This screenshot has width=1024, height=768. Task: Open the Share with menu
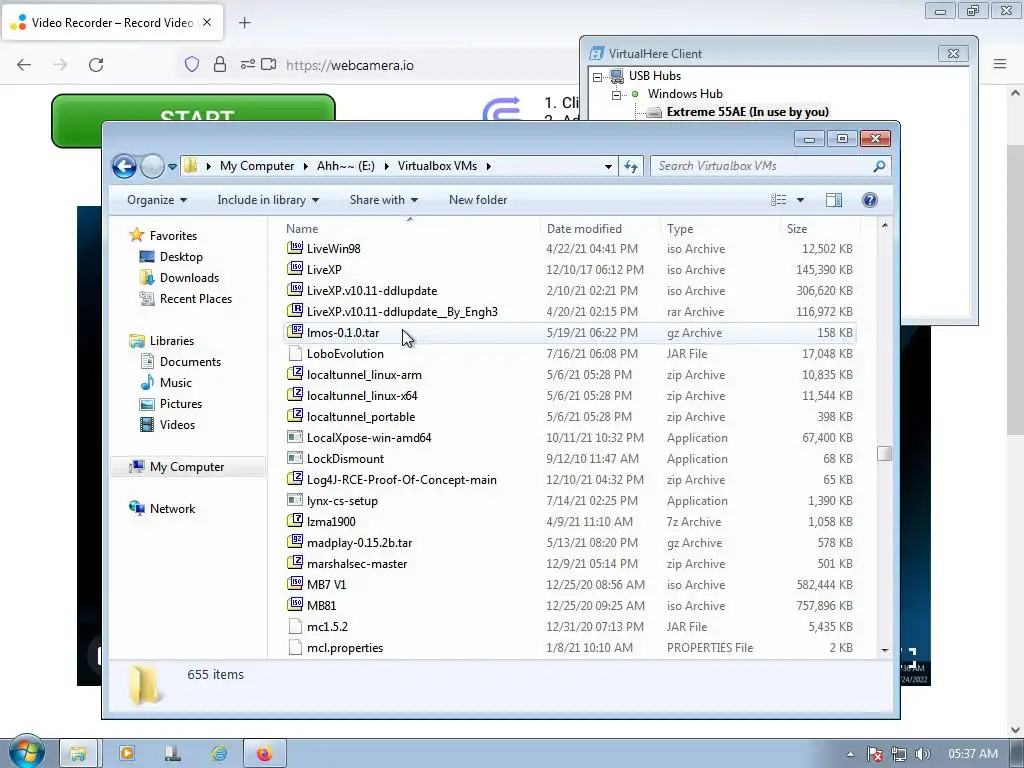coord(383,200)
